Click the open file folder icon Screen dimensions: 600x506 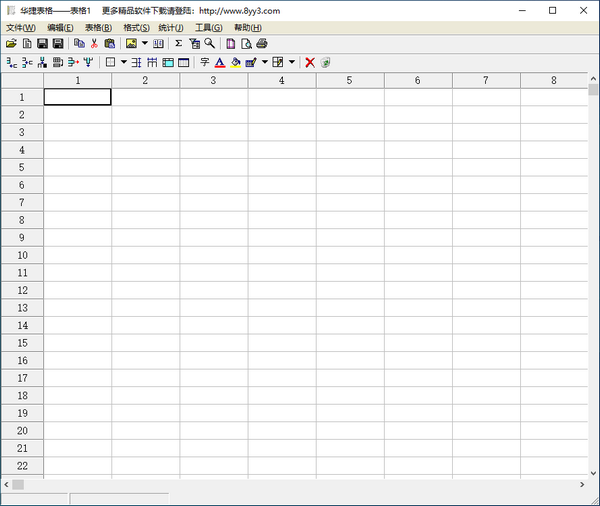coord(11,44)
